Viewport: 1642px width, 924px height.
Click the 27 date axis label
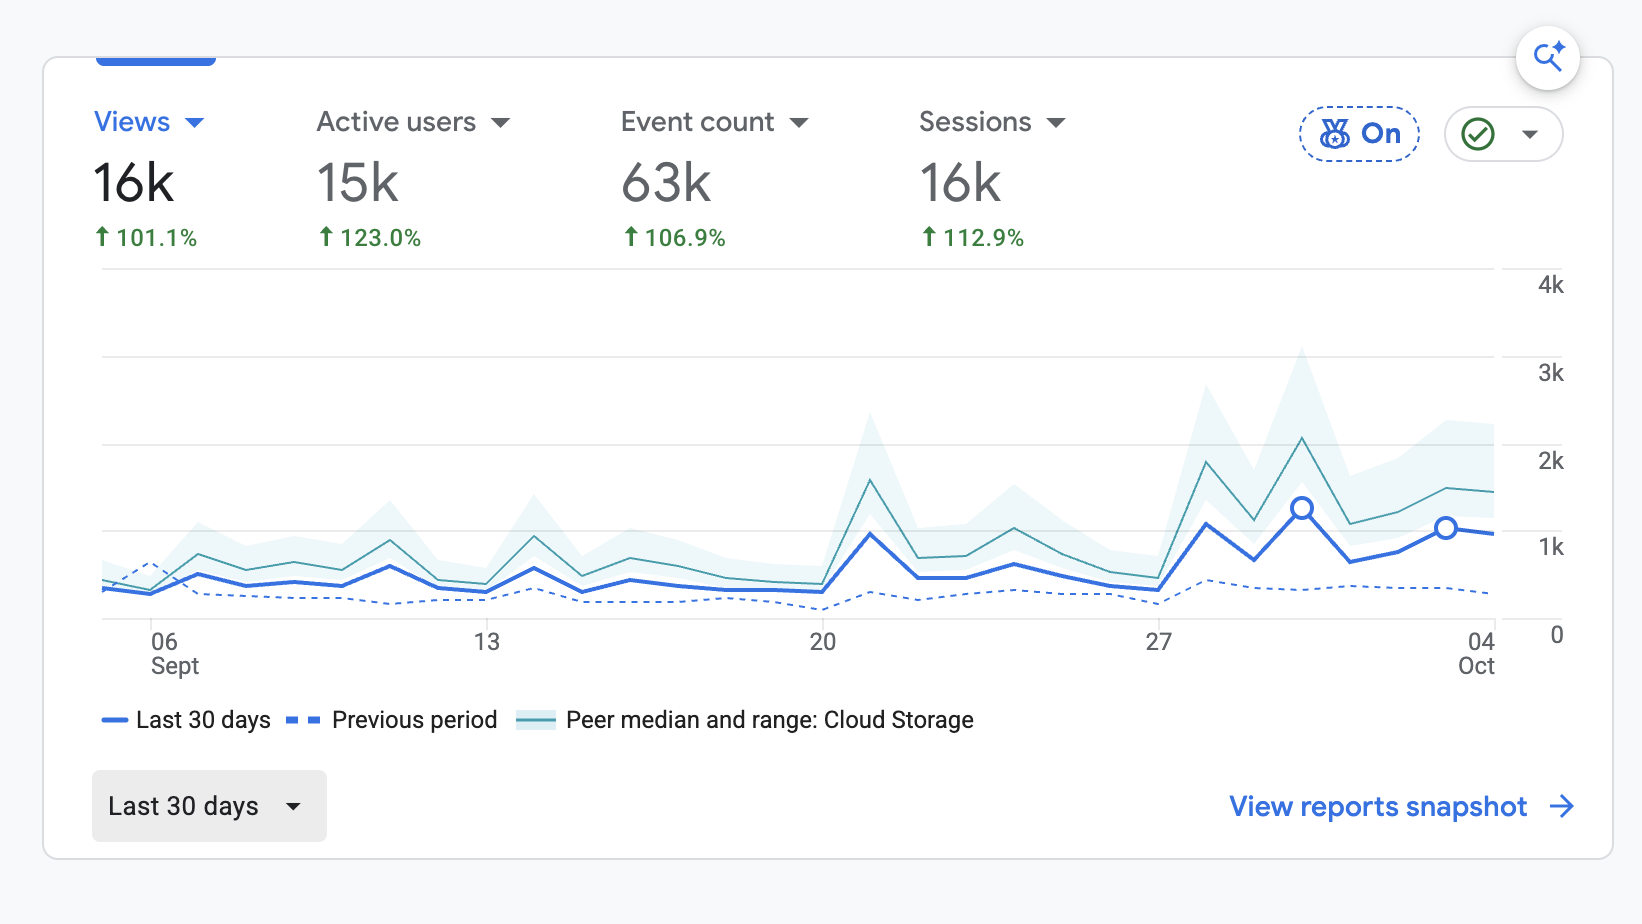pos(1159,642)
